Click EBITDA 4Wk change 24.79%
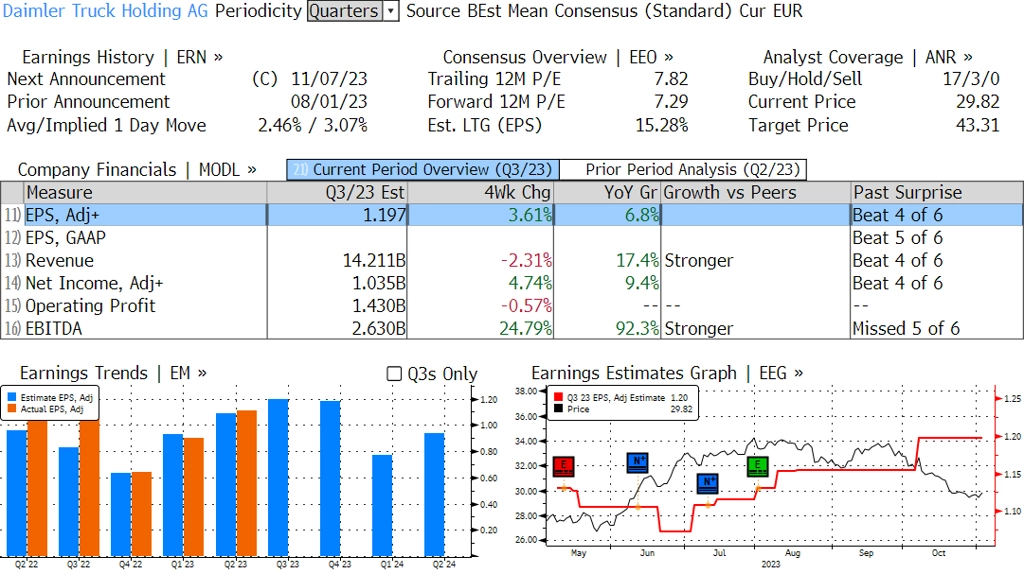1024x574 pixels. pos(526,328)
